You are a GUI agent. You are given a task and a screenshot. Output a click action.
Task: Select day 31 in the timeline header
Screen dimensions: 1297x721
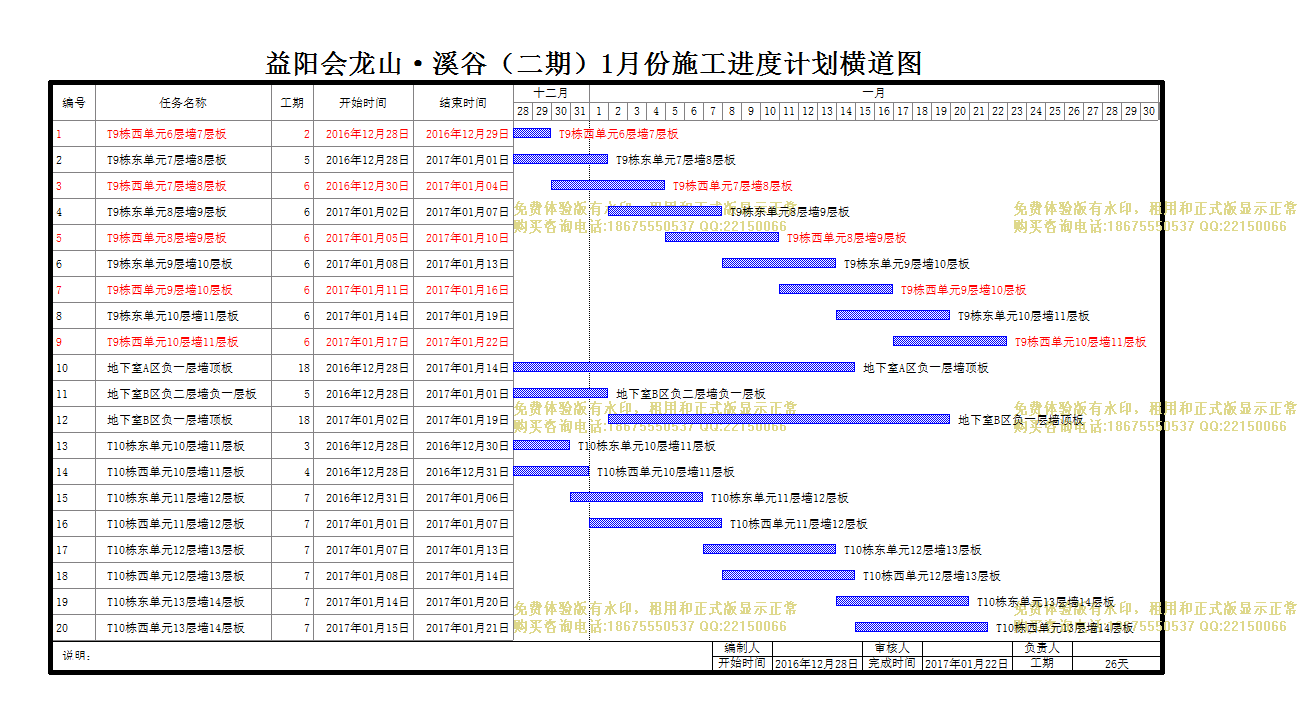(x=580, y=111)
